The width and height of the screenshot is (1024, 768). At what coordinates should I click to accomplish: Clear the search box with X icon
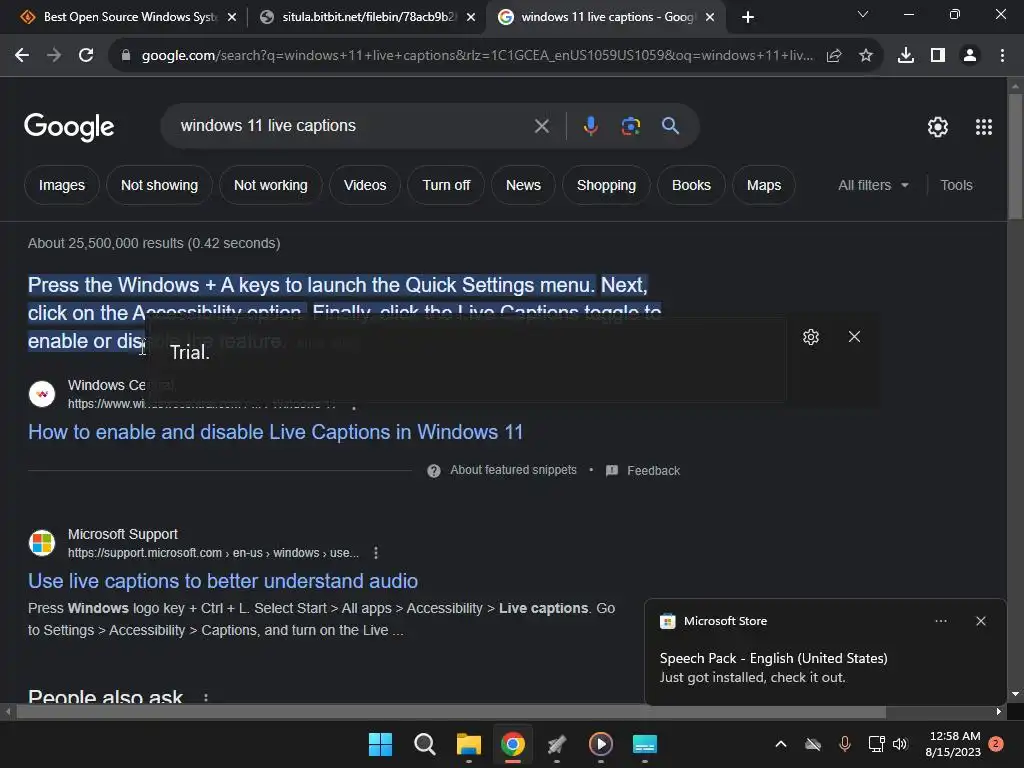(542, 126)
